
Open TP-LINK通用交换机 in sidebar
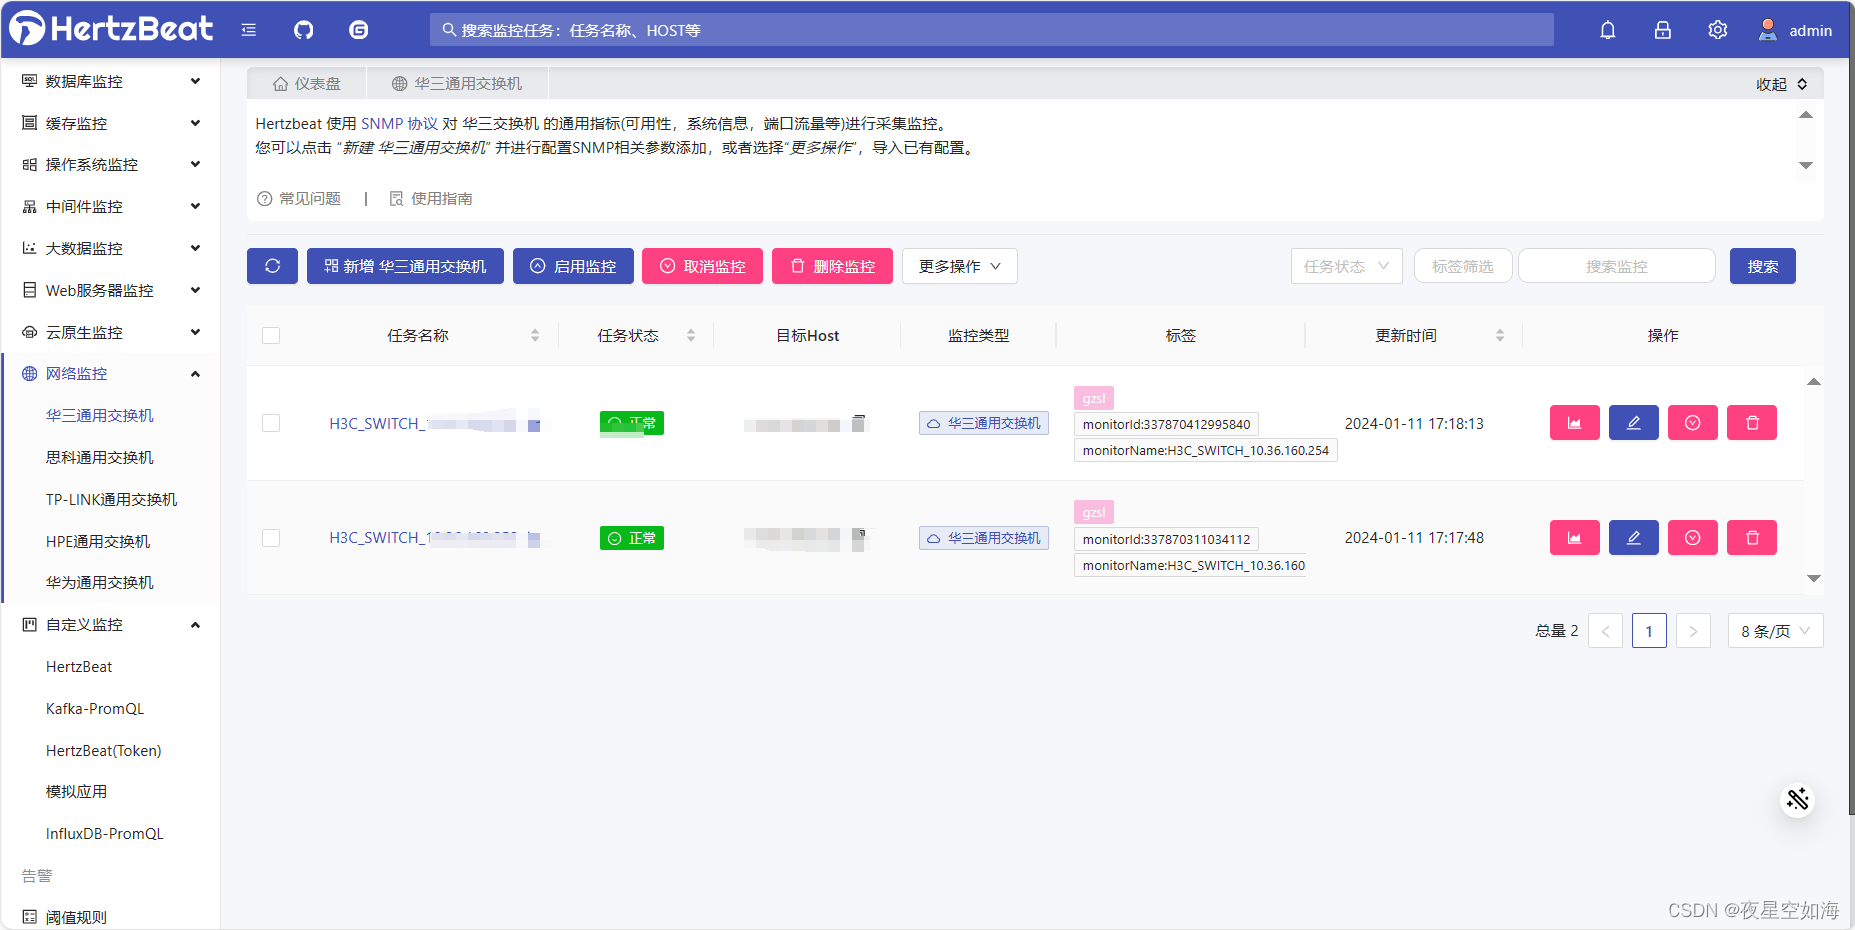pyautogui.click(x=111, y=499)
